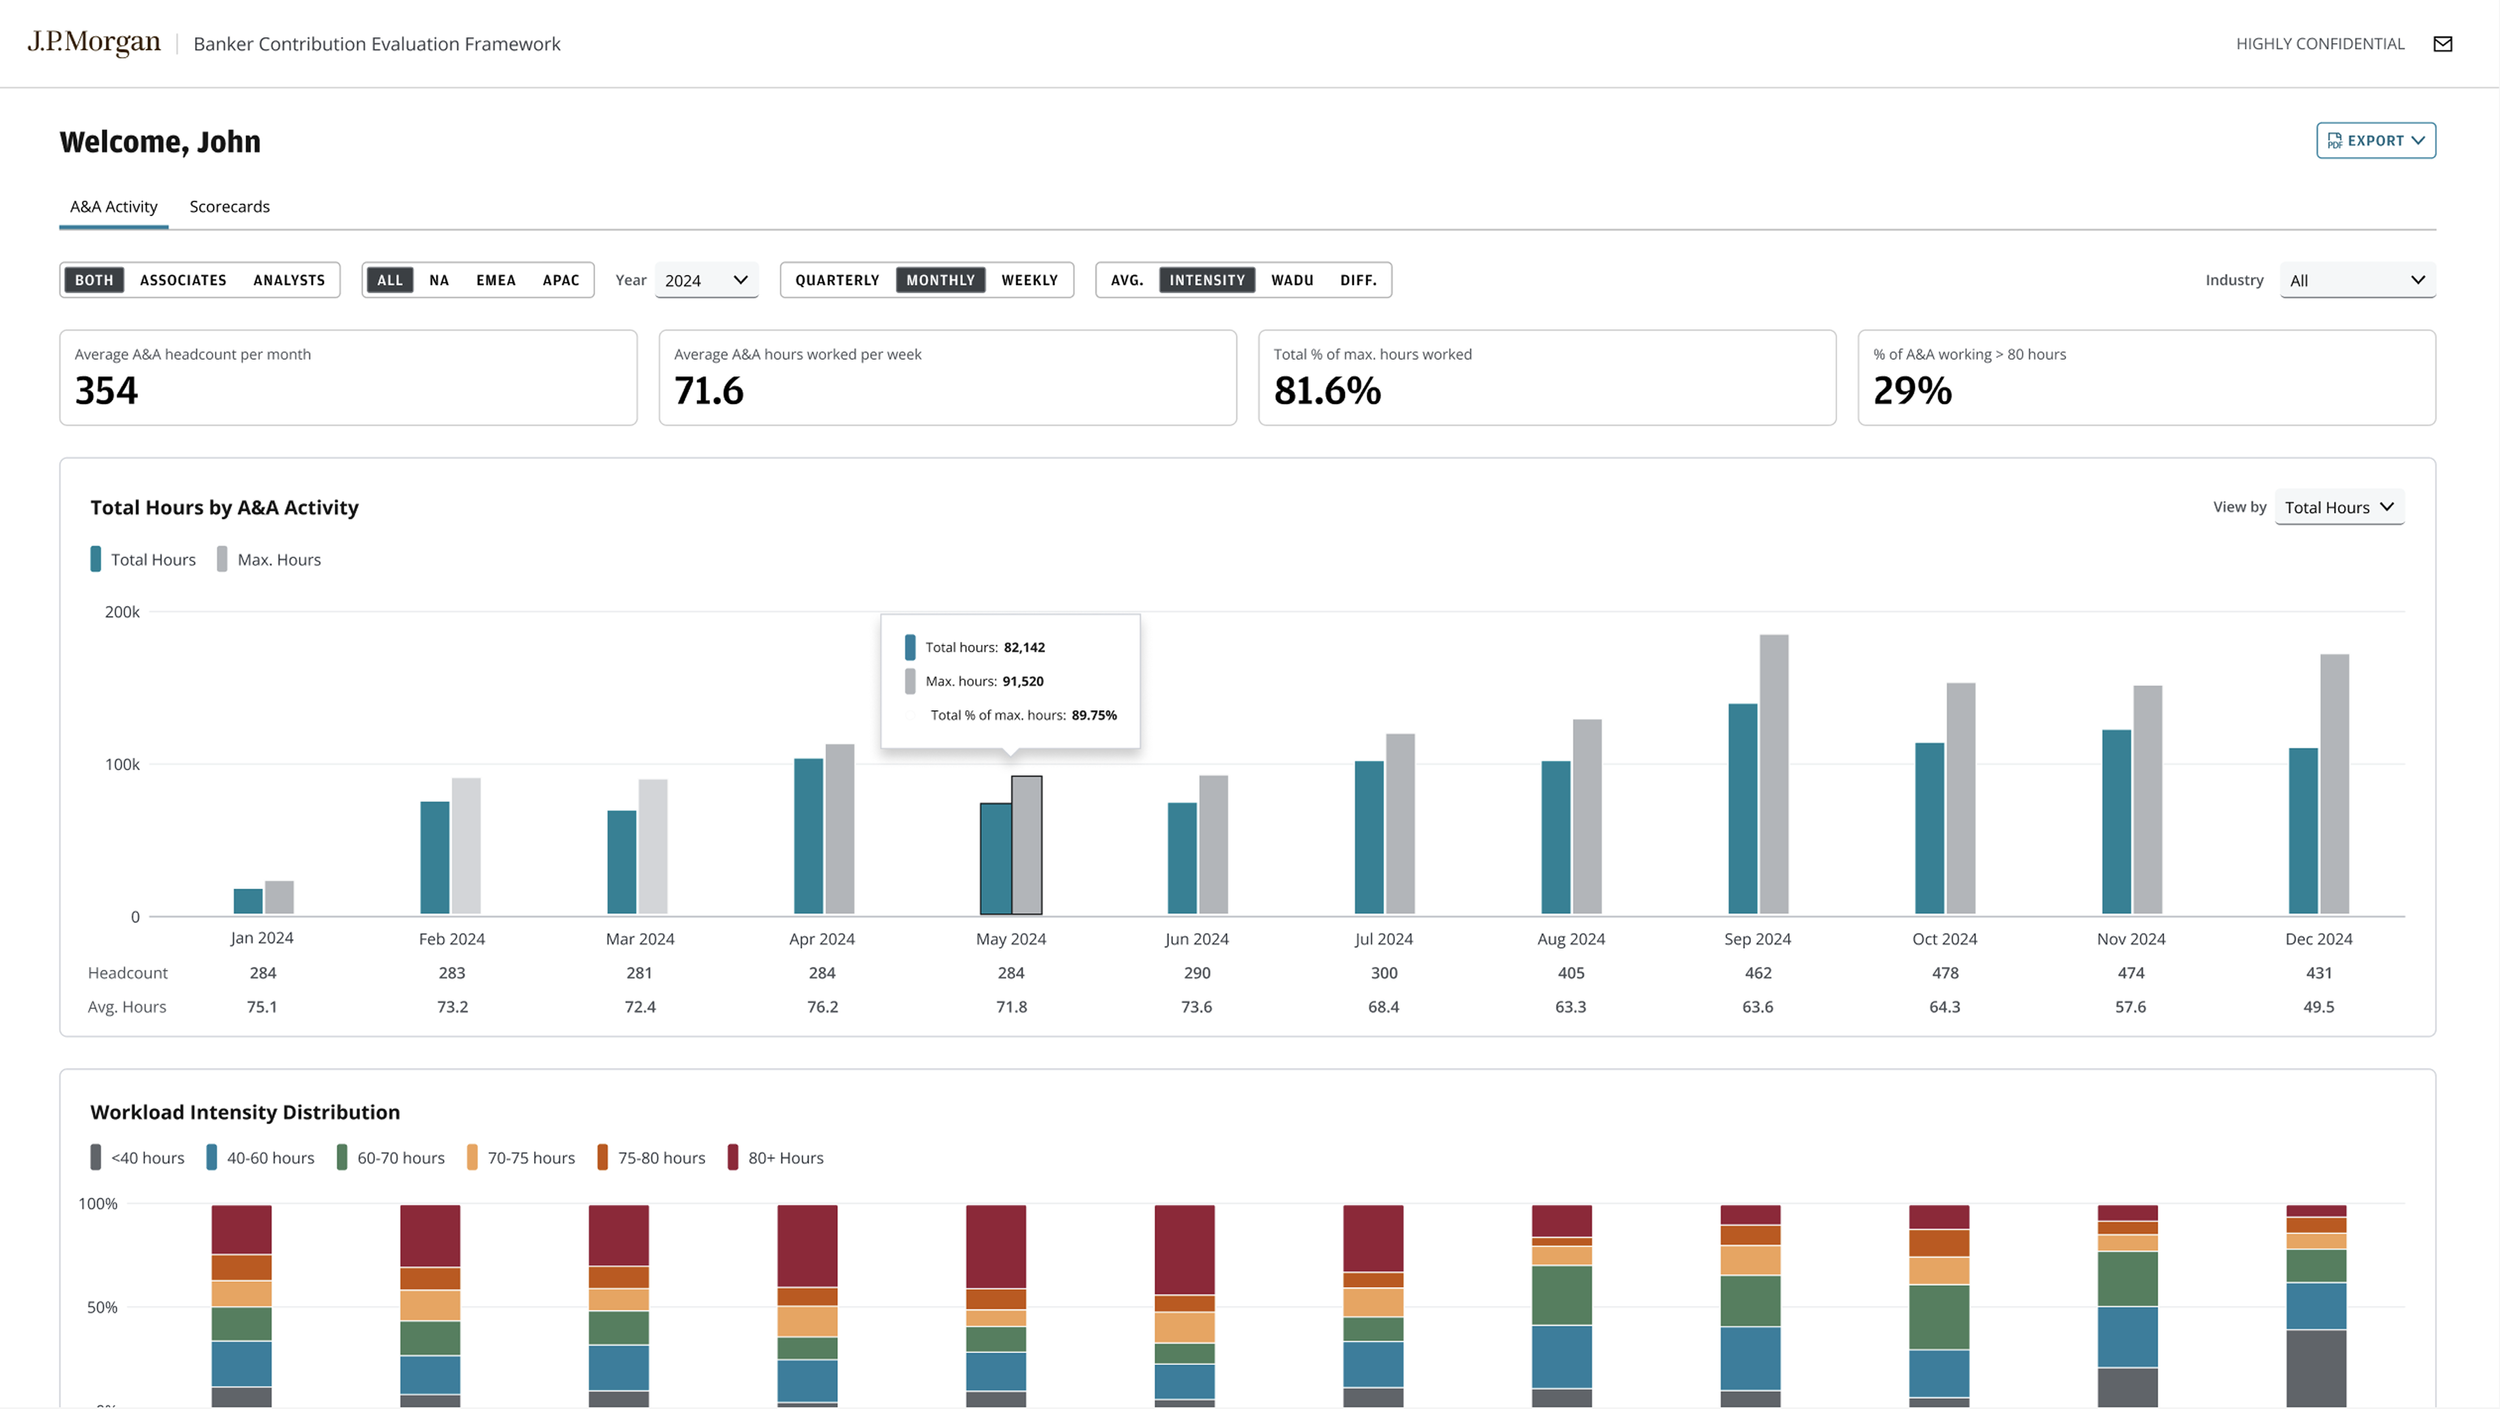Open the Industry dropdown
This screenshot has height=1409, width=2500.
2357,280
